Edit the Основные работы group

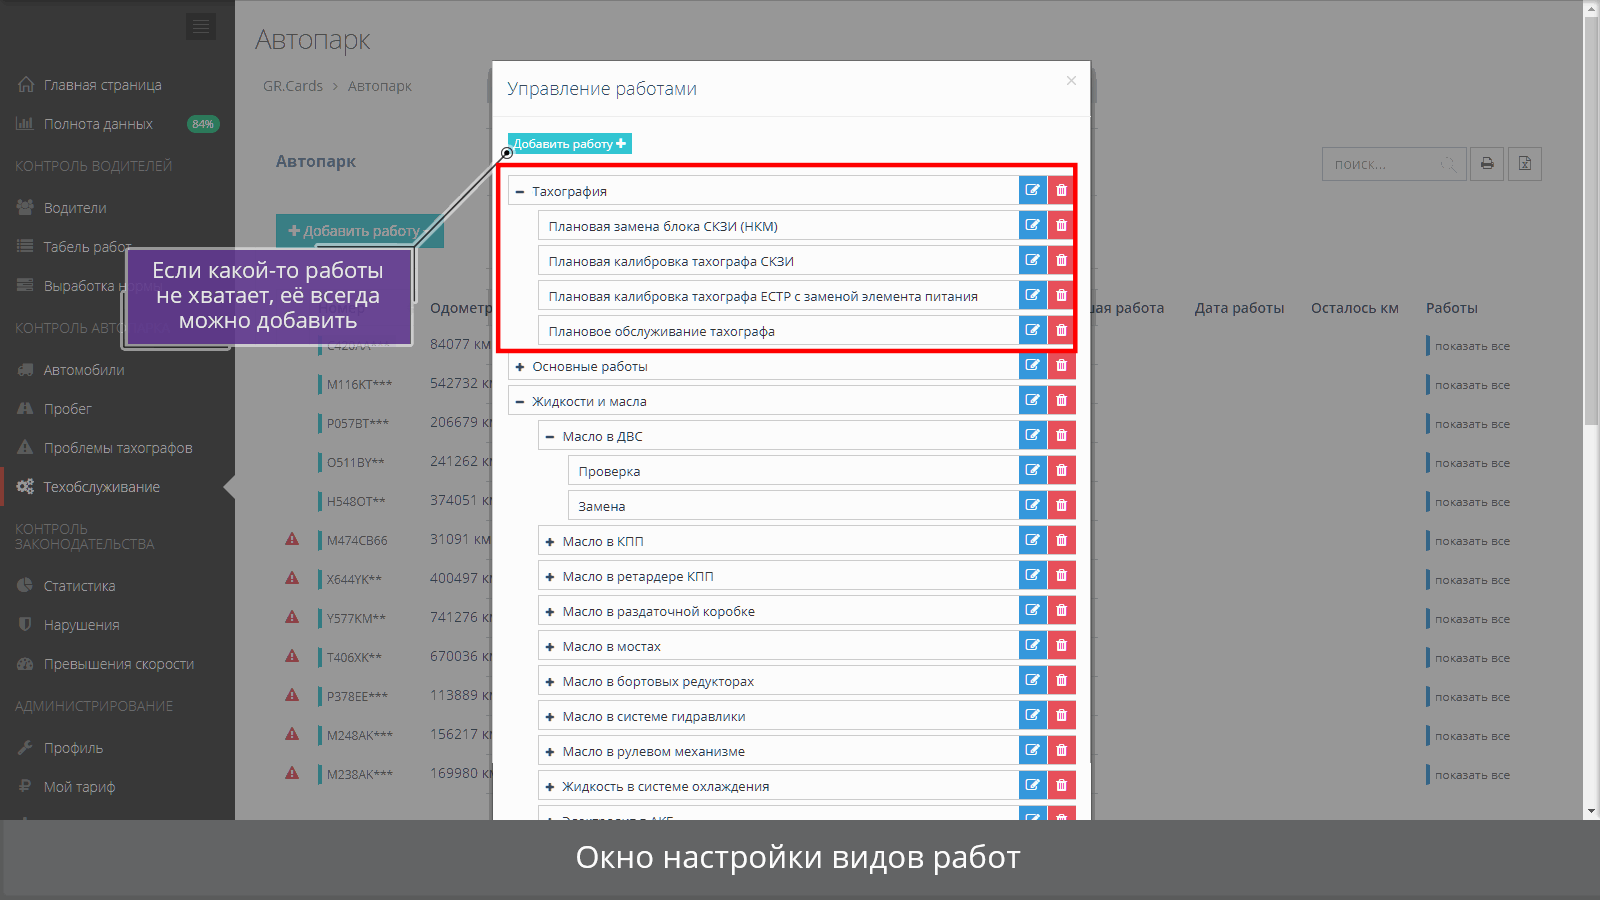pyautogui.click(x=1033, y=365)
